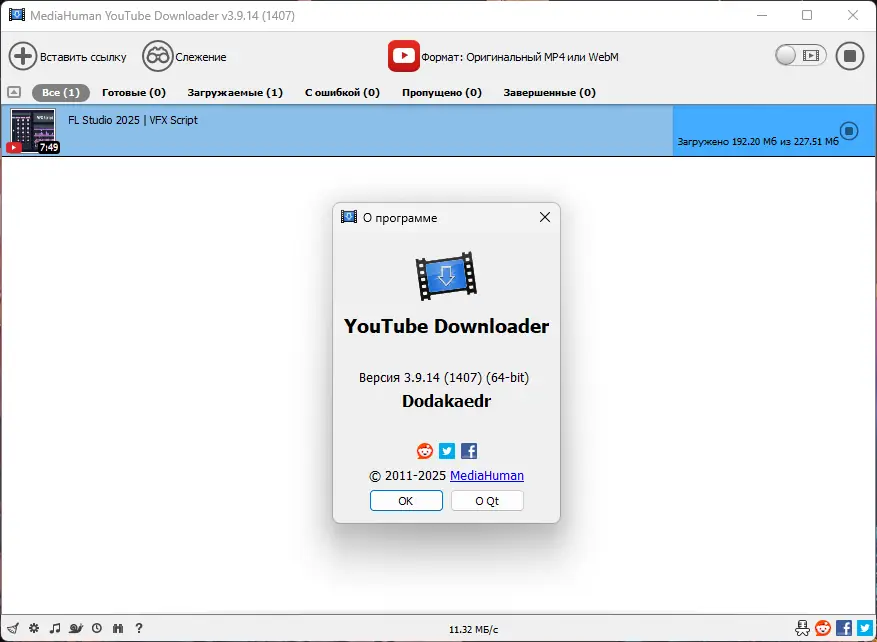Click the small icon in О программе title bar
This screenshot has width=877, height=642.
pos(349,217)
